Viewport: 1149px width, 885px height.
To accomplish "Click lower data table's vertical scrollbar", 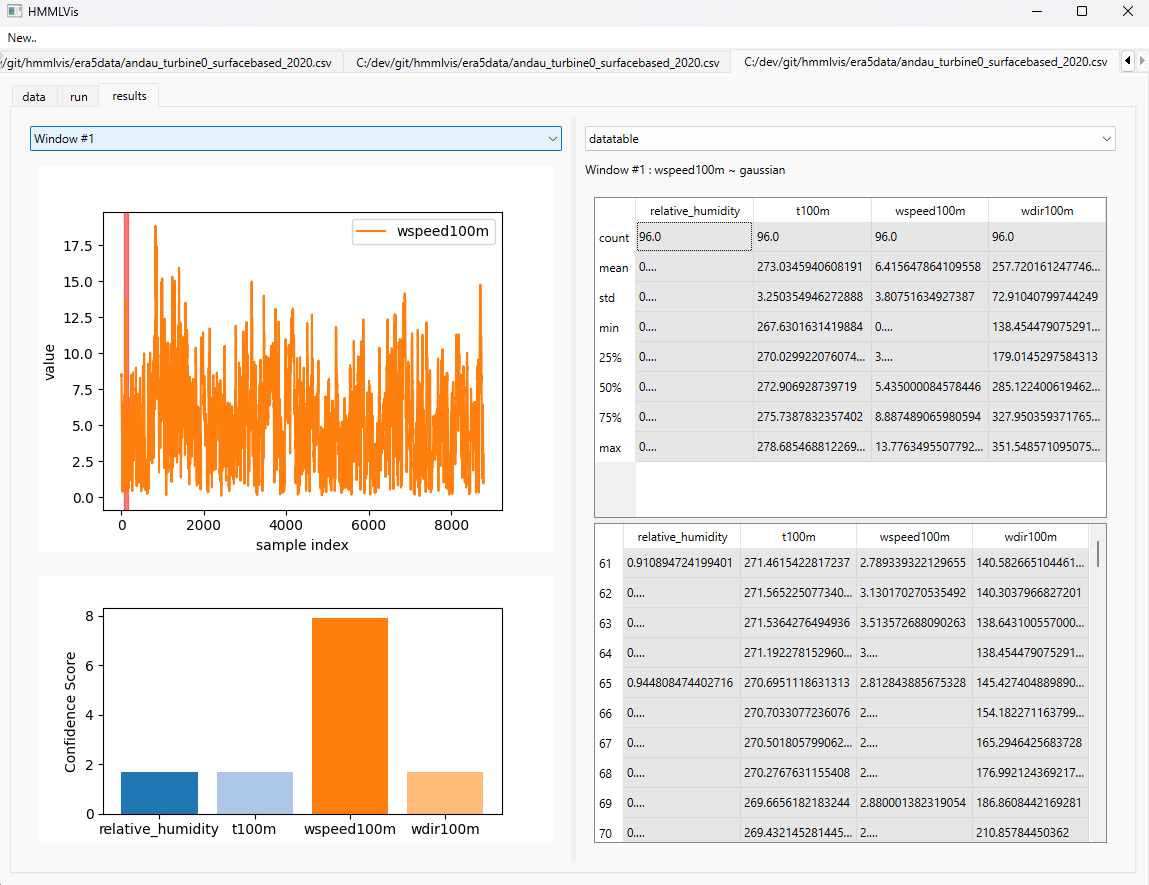I will [x=1098, y=553].
